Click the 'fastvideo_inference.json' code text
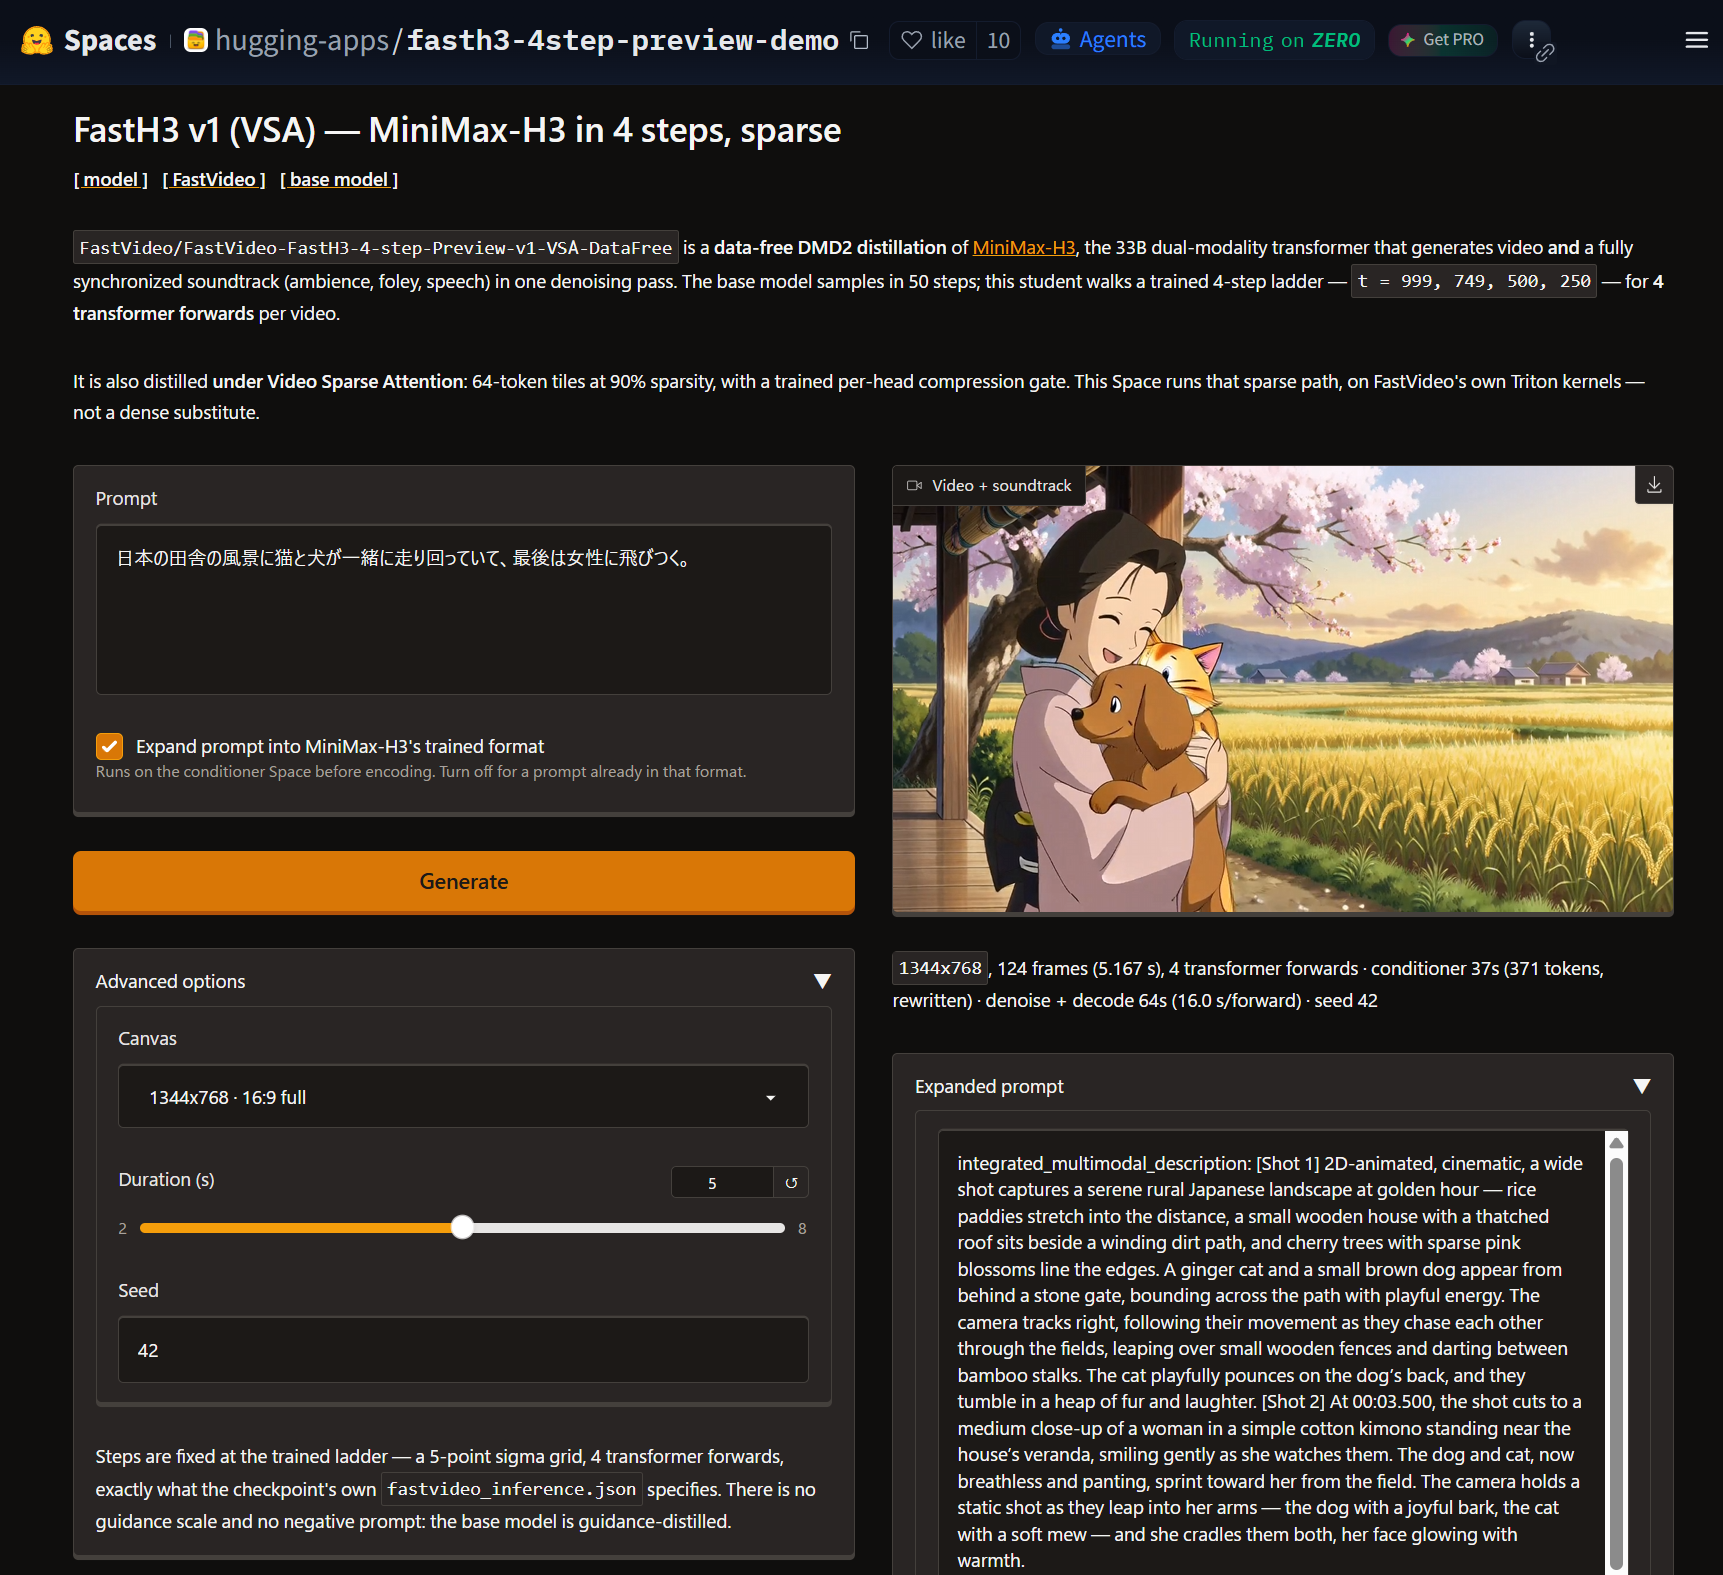Viewport: 1723px width, 1575px height. coord(512,1489)
